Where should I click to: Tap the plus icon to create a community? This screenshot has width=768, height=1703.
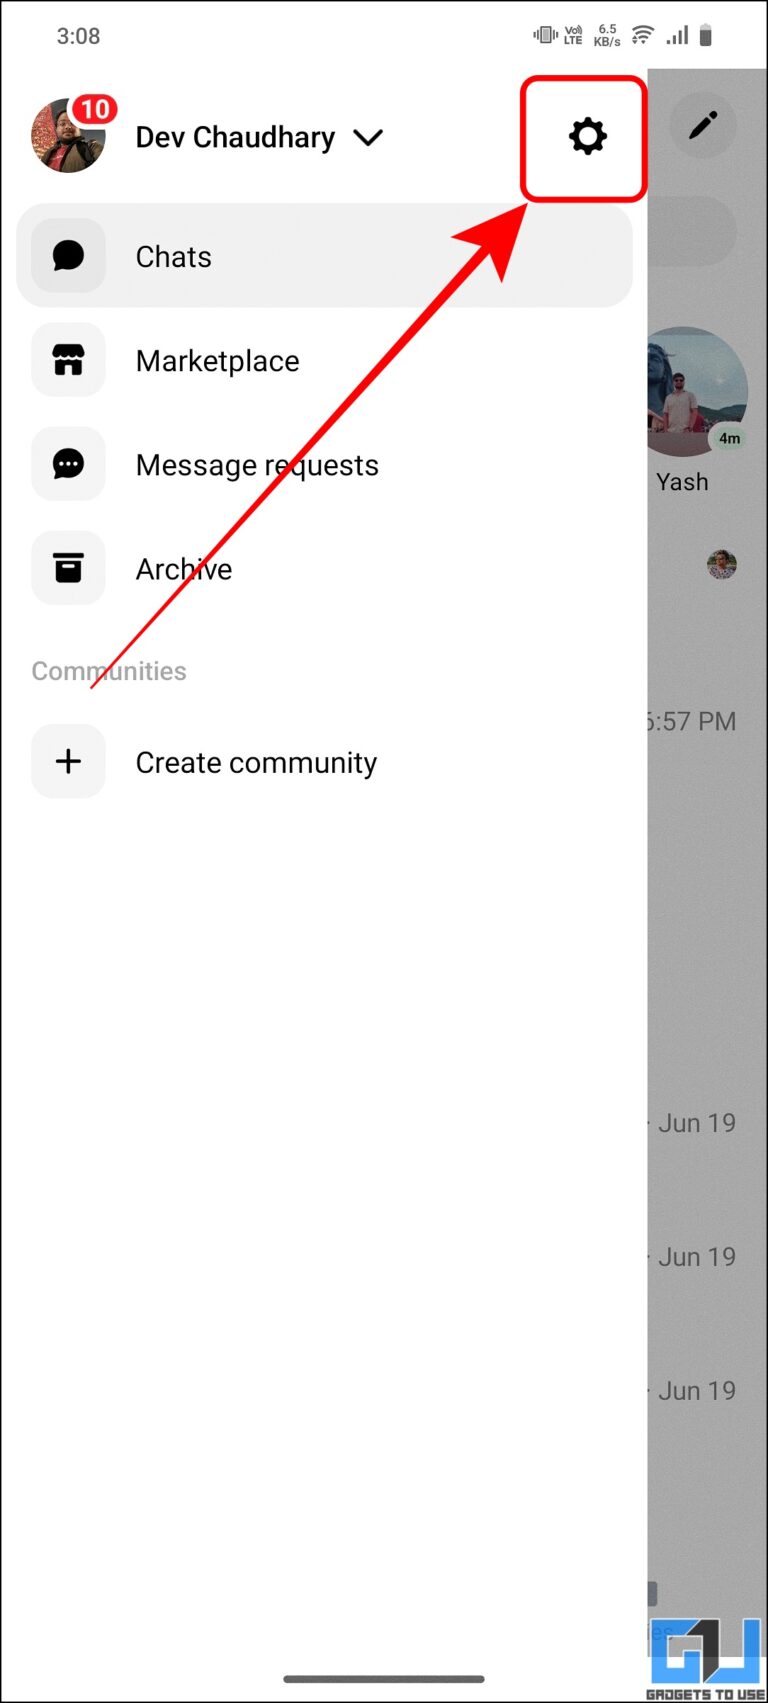[68, 761]
